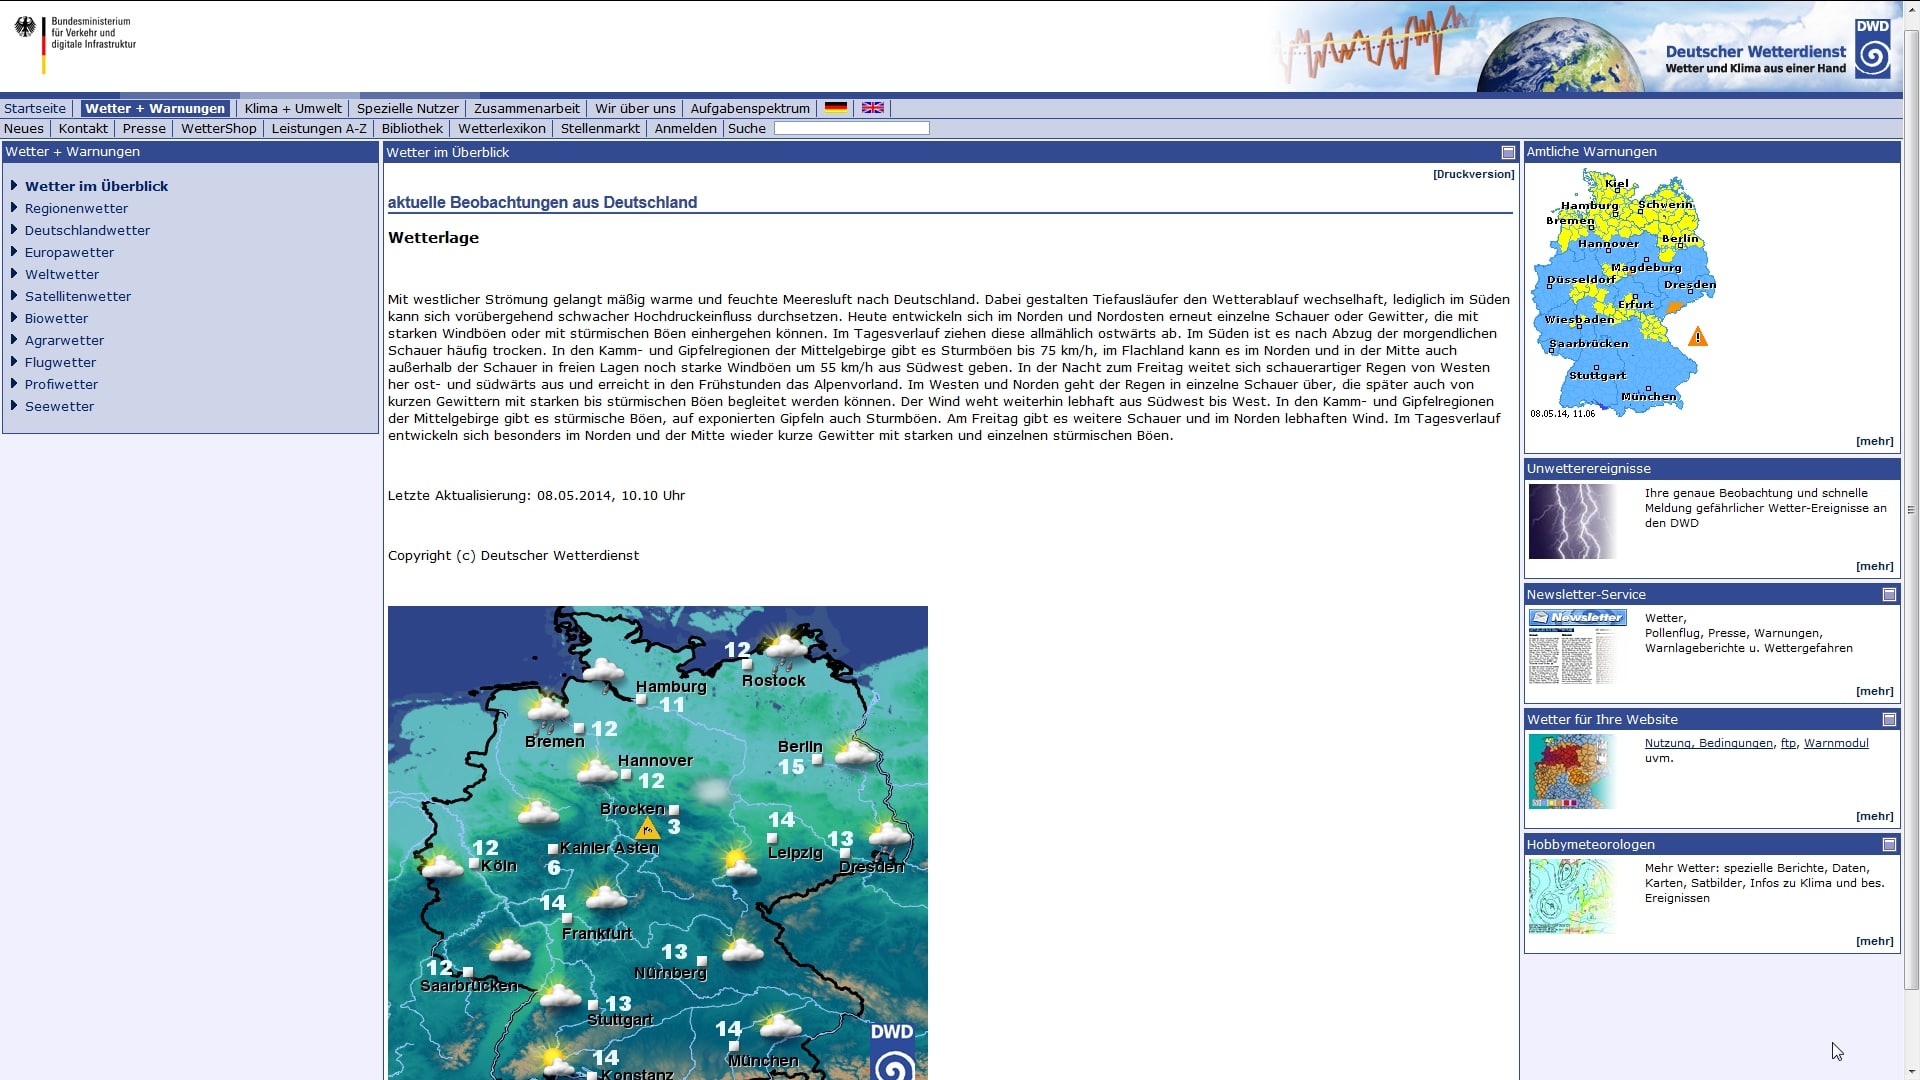The height and width of the screenshot is (1080, 1920).
Task: Open the Spezielle Nutzer menu
Action: click(x=407, y=108)
